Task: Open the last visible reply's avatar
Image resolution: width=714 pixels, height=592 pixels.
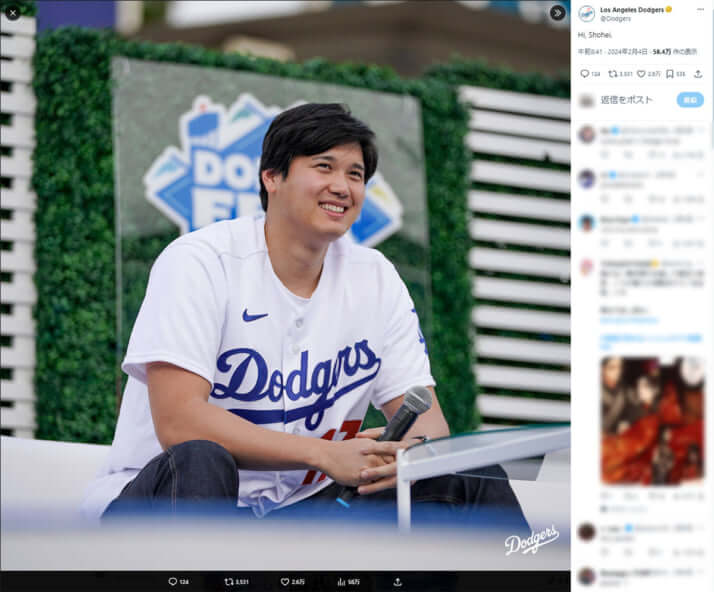Action: tap(586, 576)
